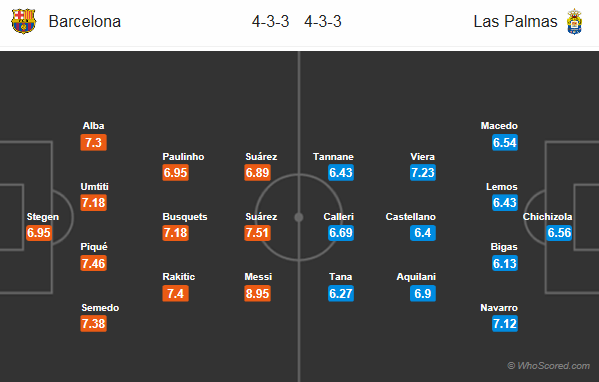Click the Calleri player name
599x382 pixels.
338,217
